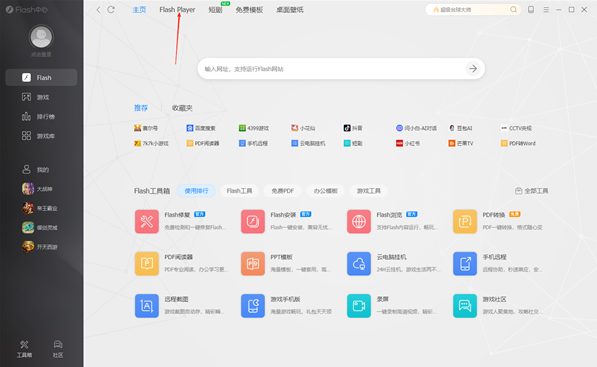The height and width of the screenshot is (367, 597).
Task: Submit URL with the arrow button
Action: pos(473,69)
